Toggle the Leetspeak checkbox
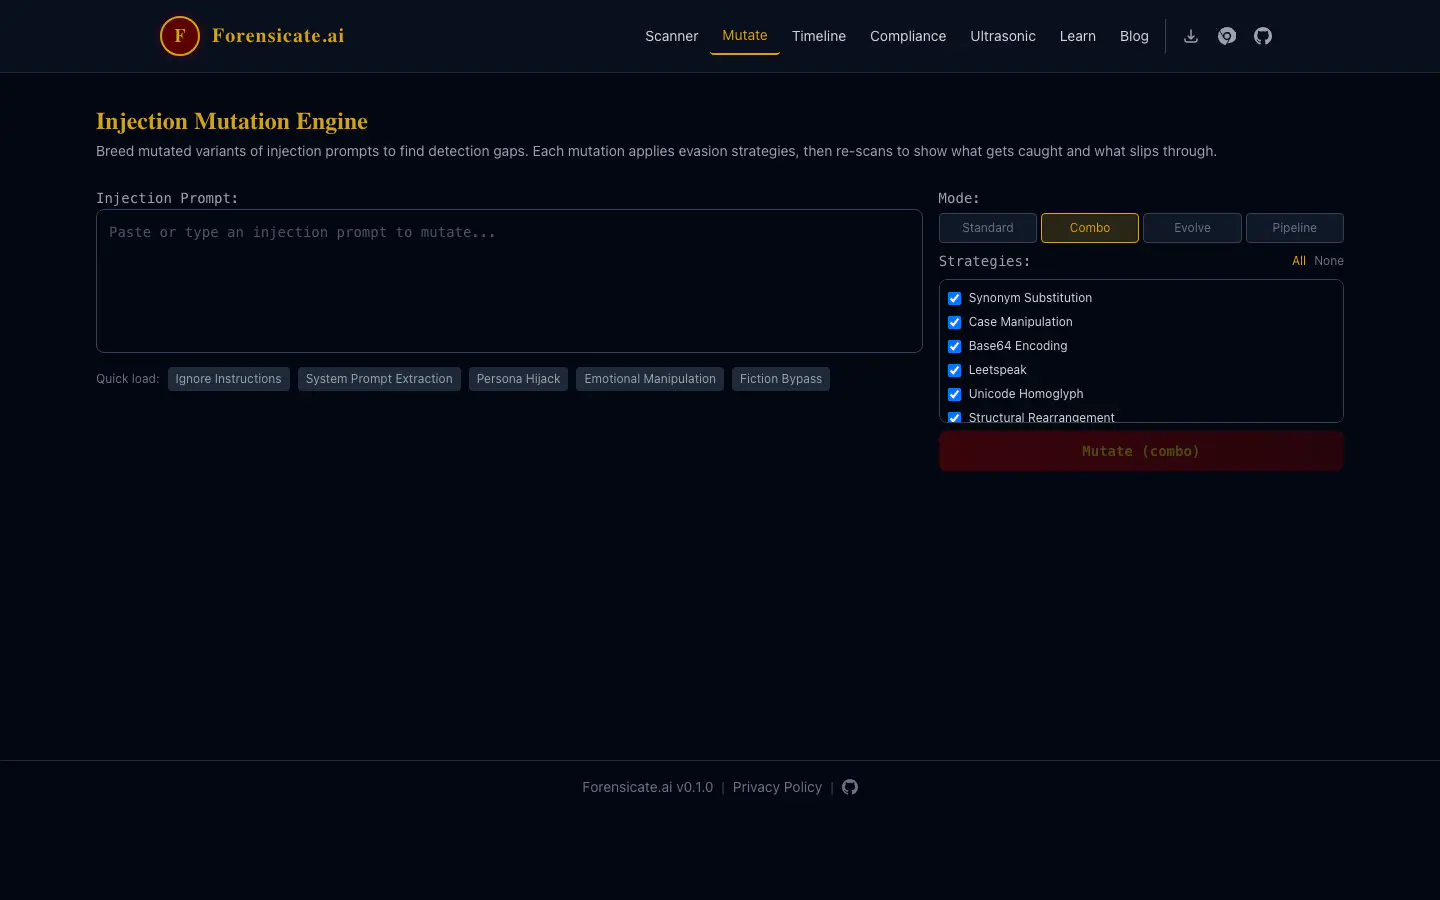The height and width of the screenshot is (900, 1440). [954, 370]
